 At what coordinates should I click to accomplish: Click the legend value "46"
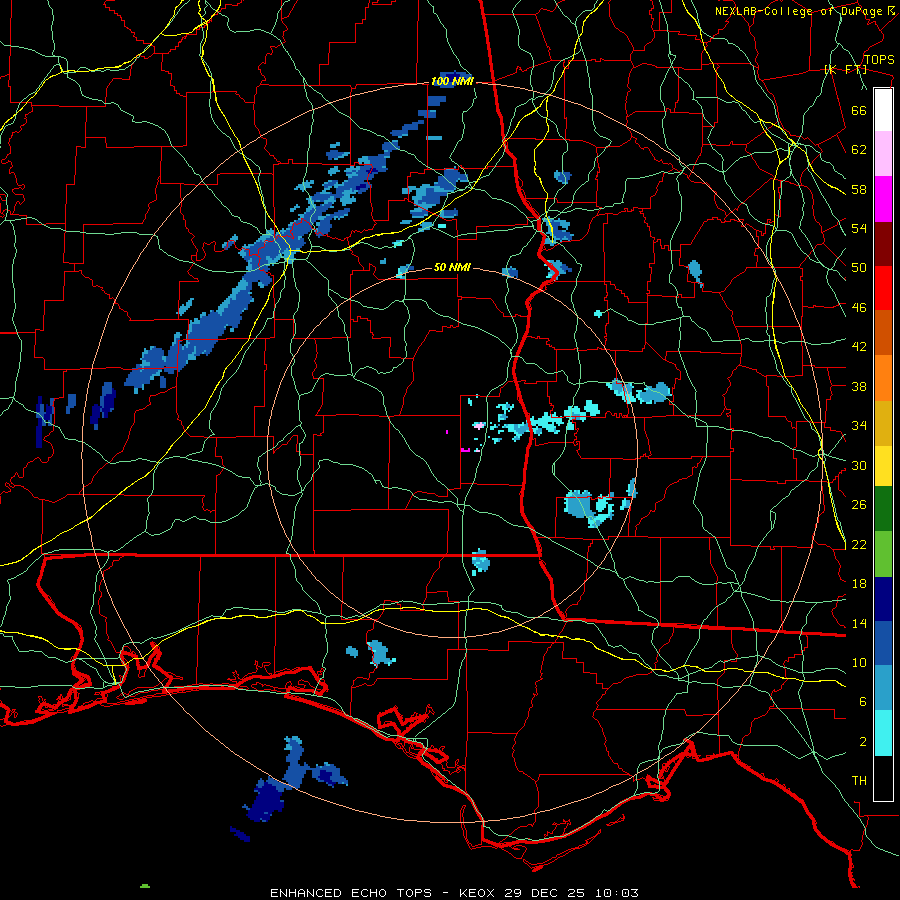coord(859,308)
